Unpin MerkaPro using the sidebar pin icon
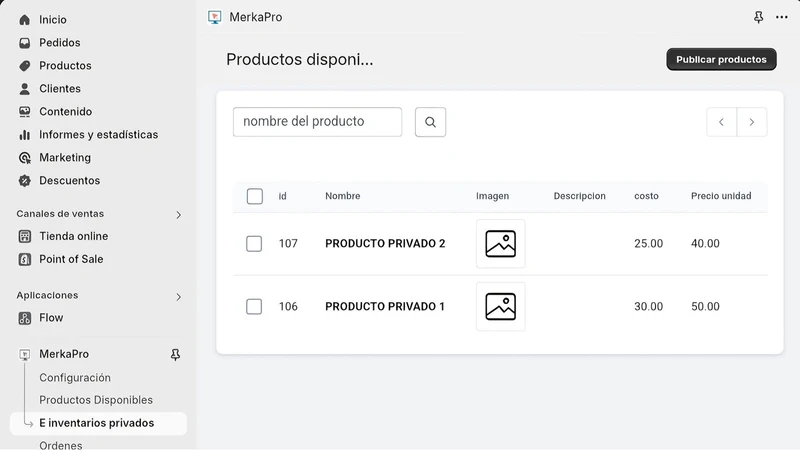800x450 pixels. 175,355
